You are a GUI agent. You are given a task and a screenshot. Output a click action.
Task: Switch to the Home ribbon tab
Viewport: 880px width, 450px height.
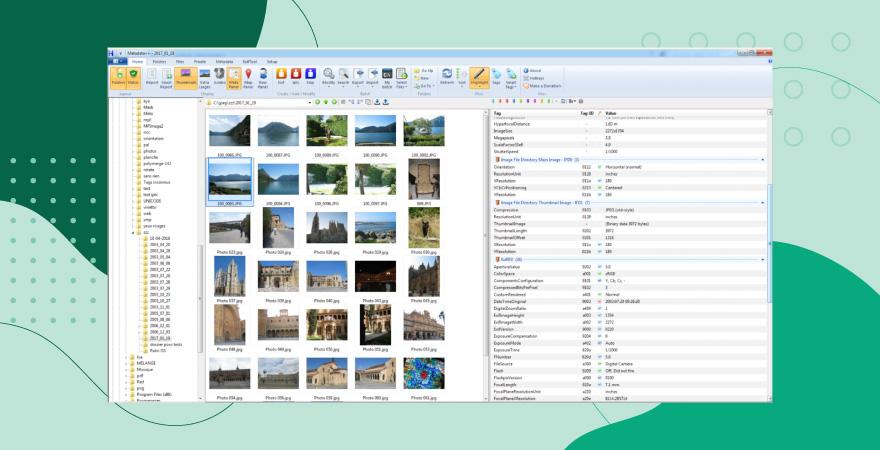tap(138, 61)
